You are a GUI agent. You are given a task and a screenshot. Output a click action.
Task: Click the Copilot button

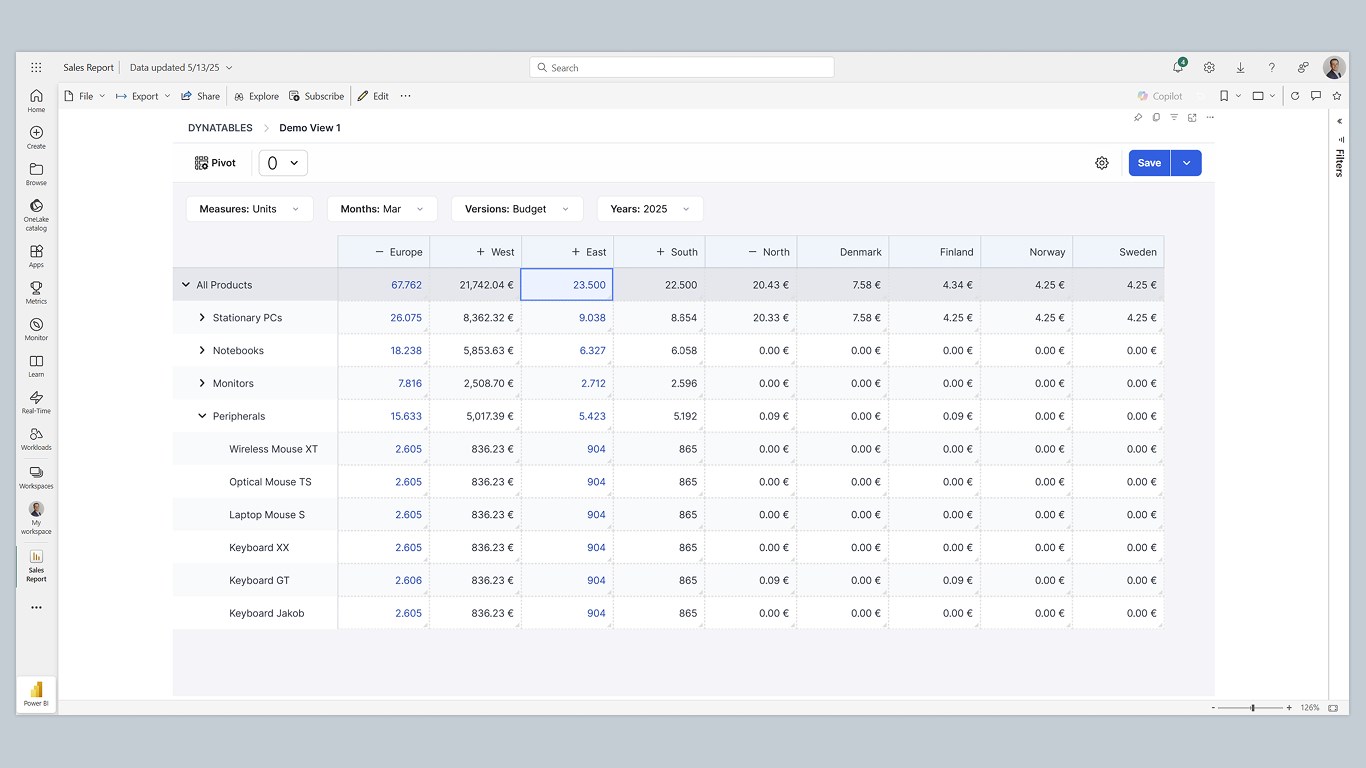(1160, 96)
